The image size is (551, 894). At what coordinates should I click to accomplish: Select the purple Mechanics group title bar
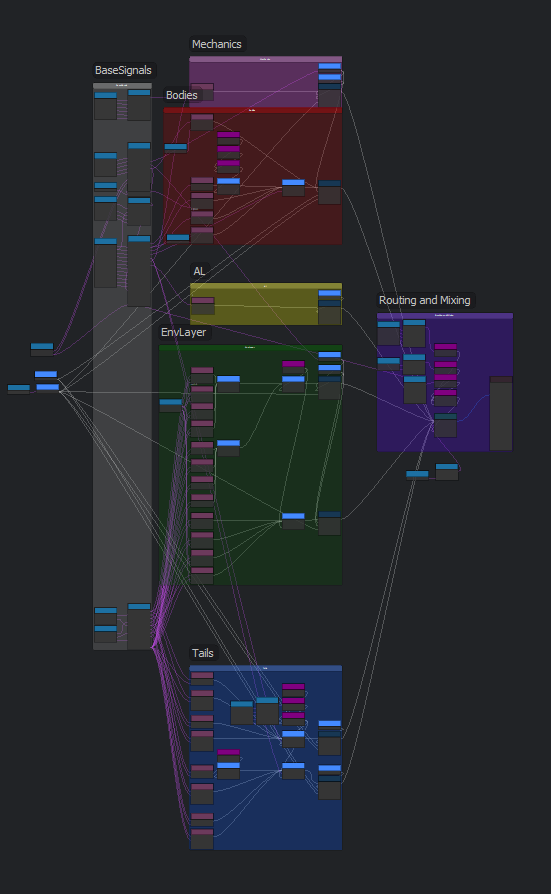[266, 59]
